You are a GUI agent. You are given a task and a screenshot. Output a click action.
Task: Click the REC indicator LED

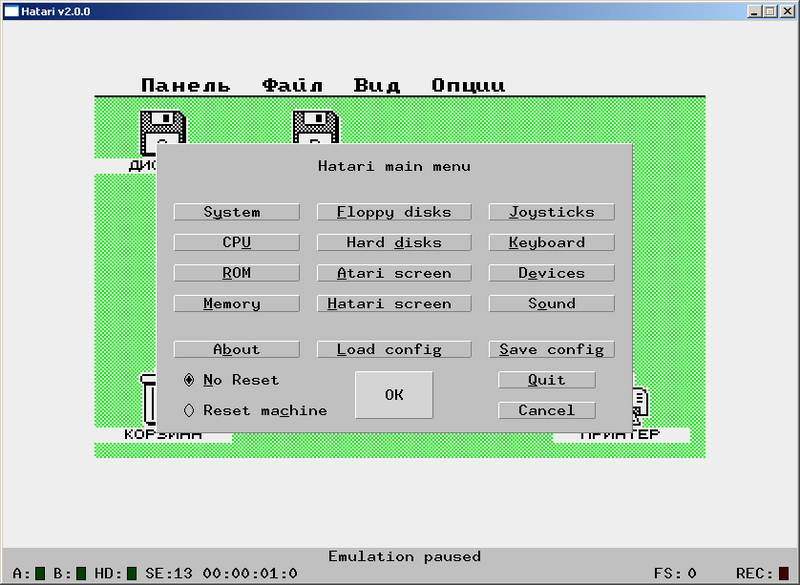pyautogui.click(x=784, y=574)
